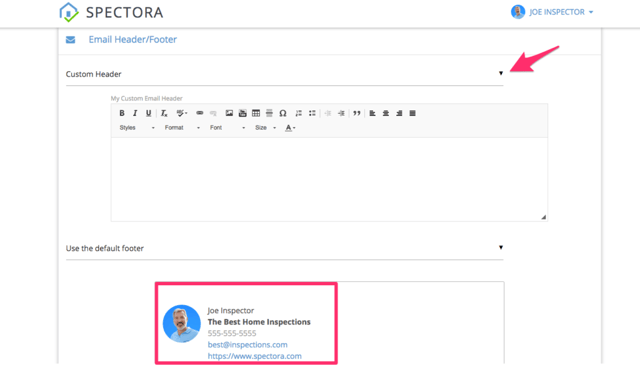The width and height of the screenshot is (640, 365).
Task: Increase indent of selected text
Action: 341,113
